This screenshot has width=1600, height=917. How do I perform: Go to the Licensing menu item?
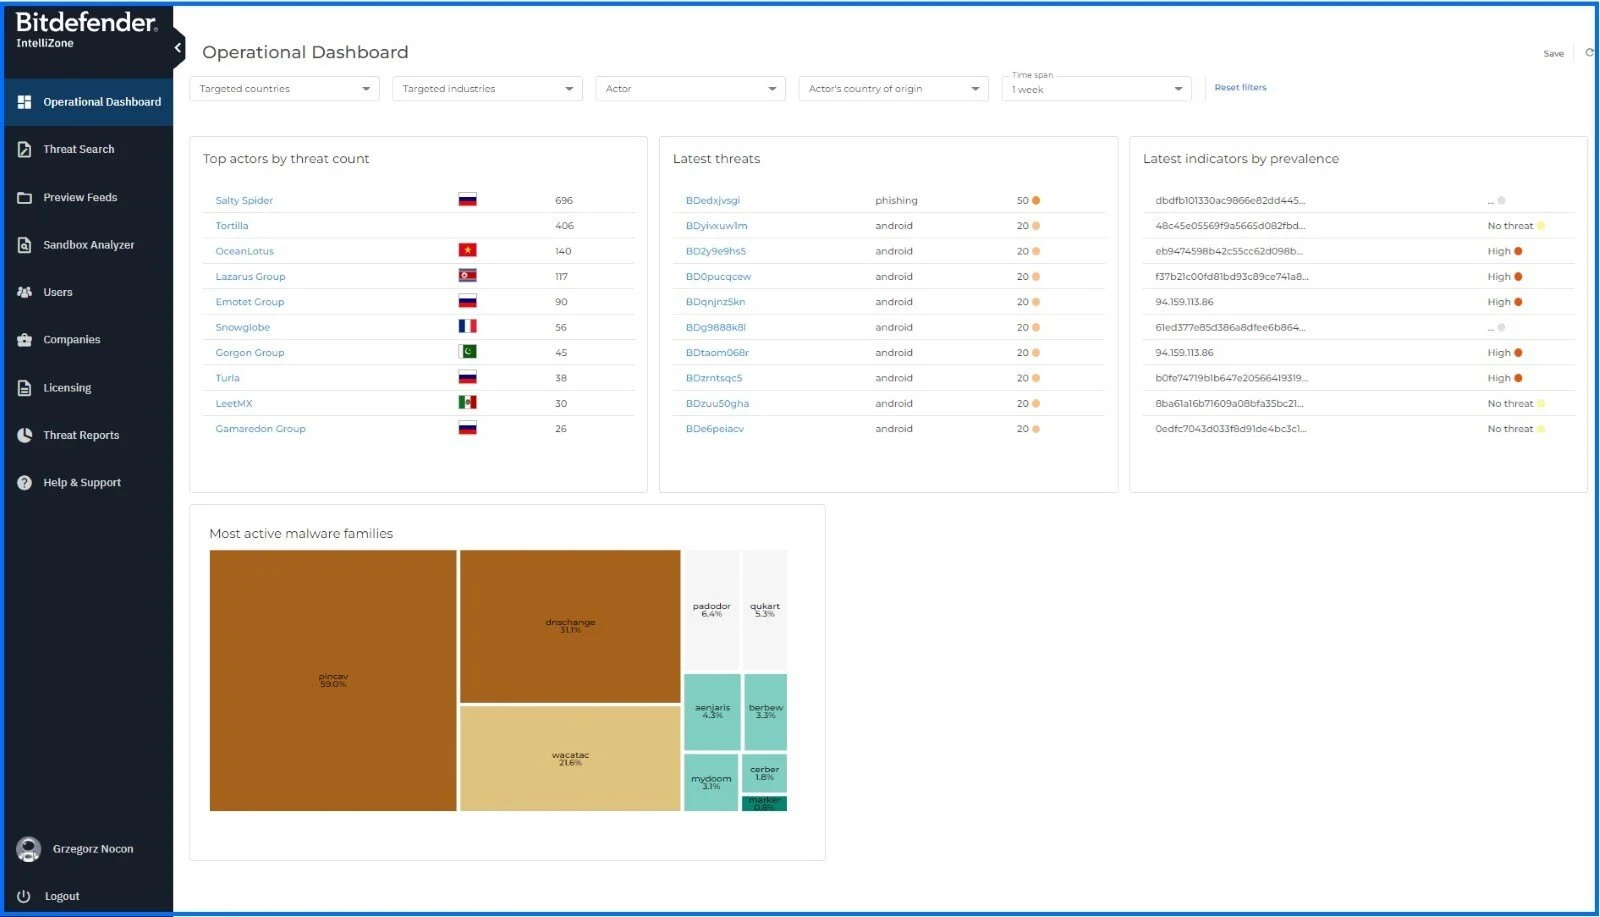point(67,388)
